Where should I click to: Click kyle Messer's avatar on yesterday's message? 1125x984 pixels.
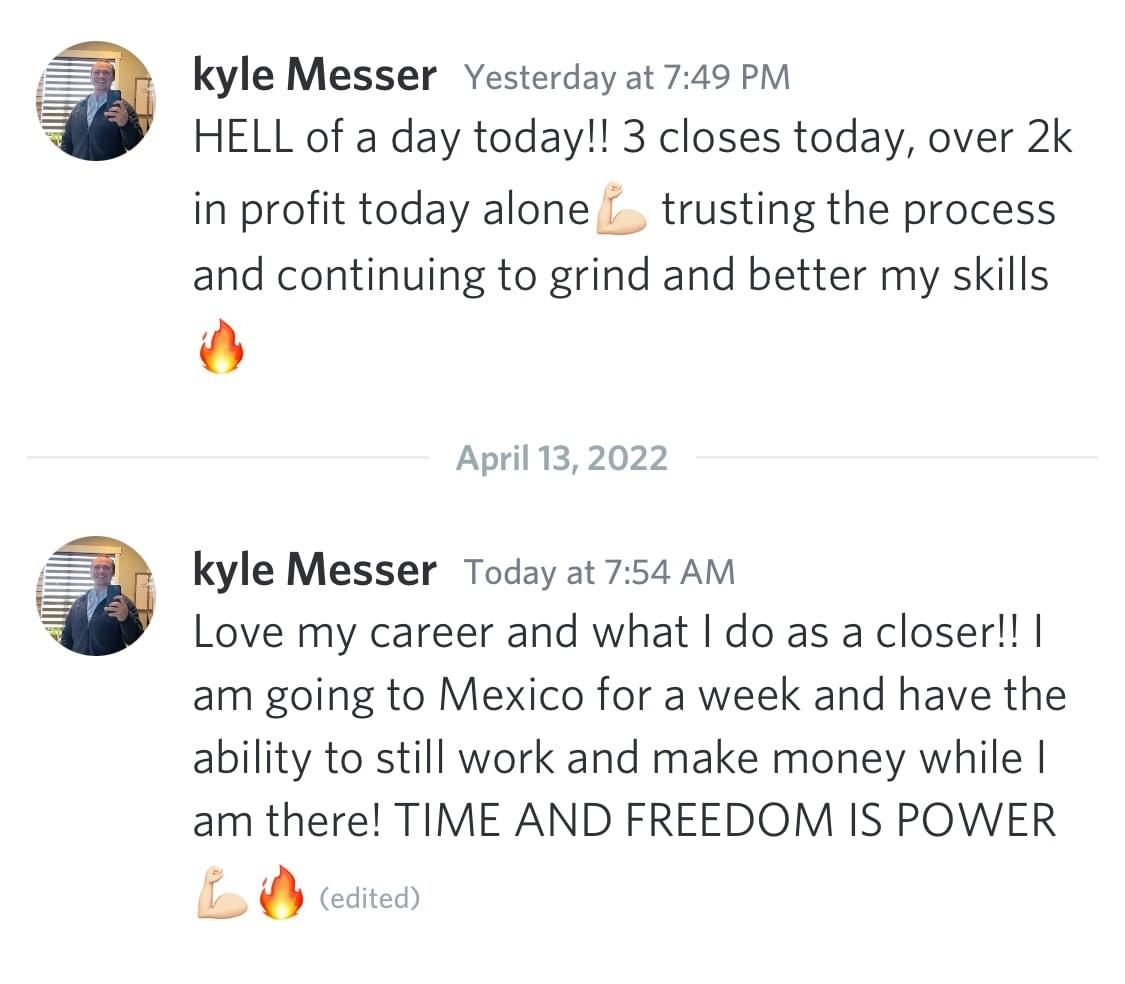click(x=96, y=101)
